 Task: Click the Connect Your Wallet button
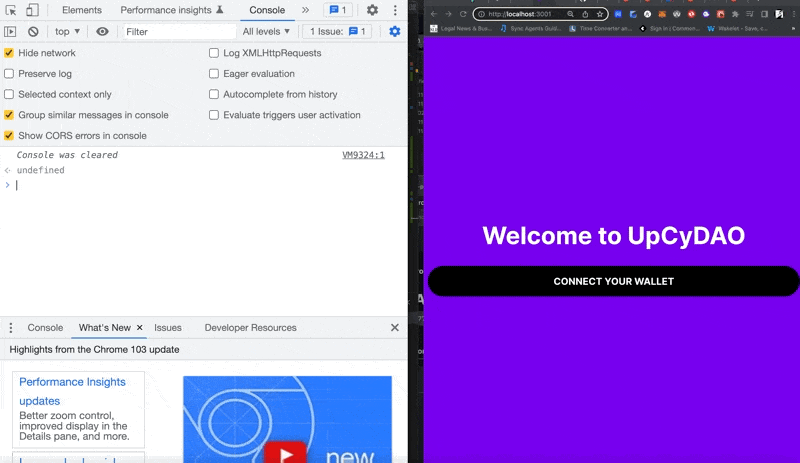(613, 282)
